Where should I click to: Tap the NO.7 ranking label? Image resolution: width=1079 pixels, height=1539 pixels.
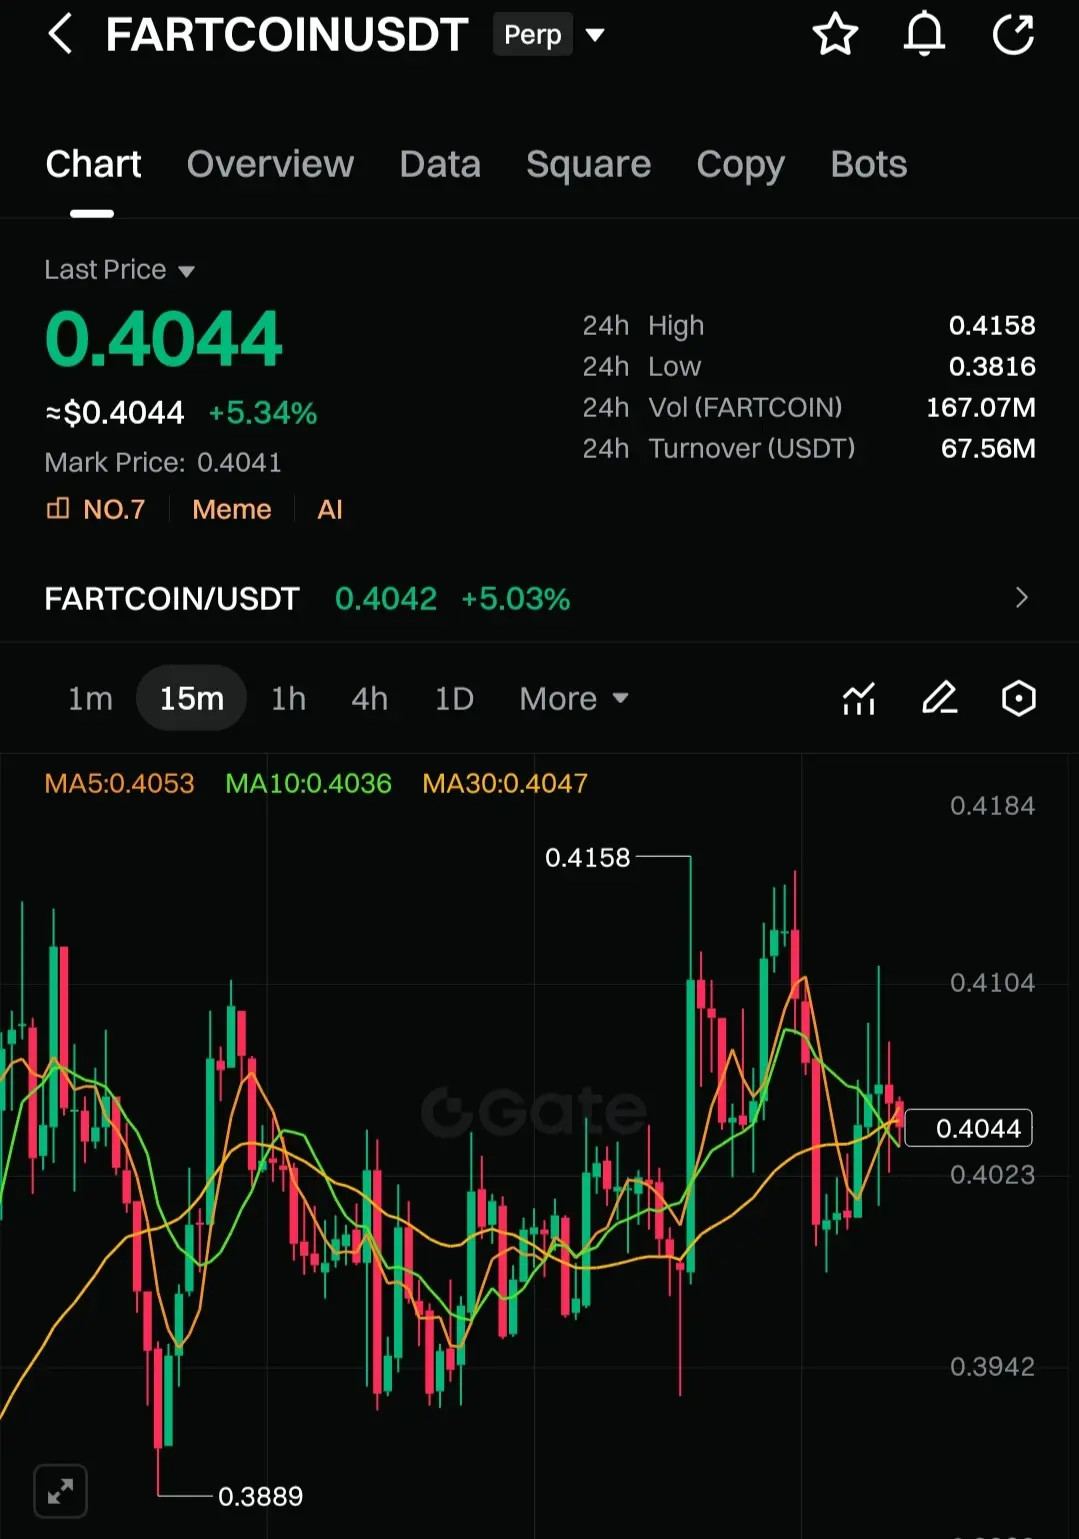click(x=114, y=510)
